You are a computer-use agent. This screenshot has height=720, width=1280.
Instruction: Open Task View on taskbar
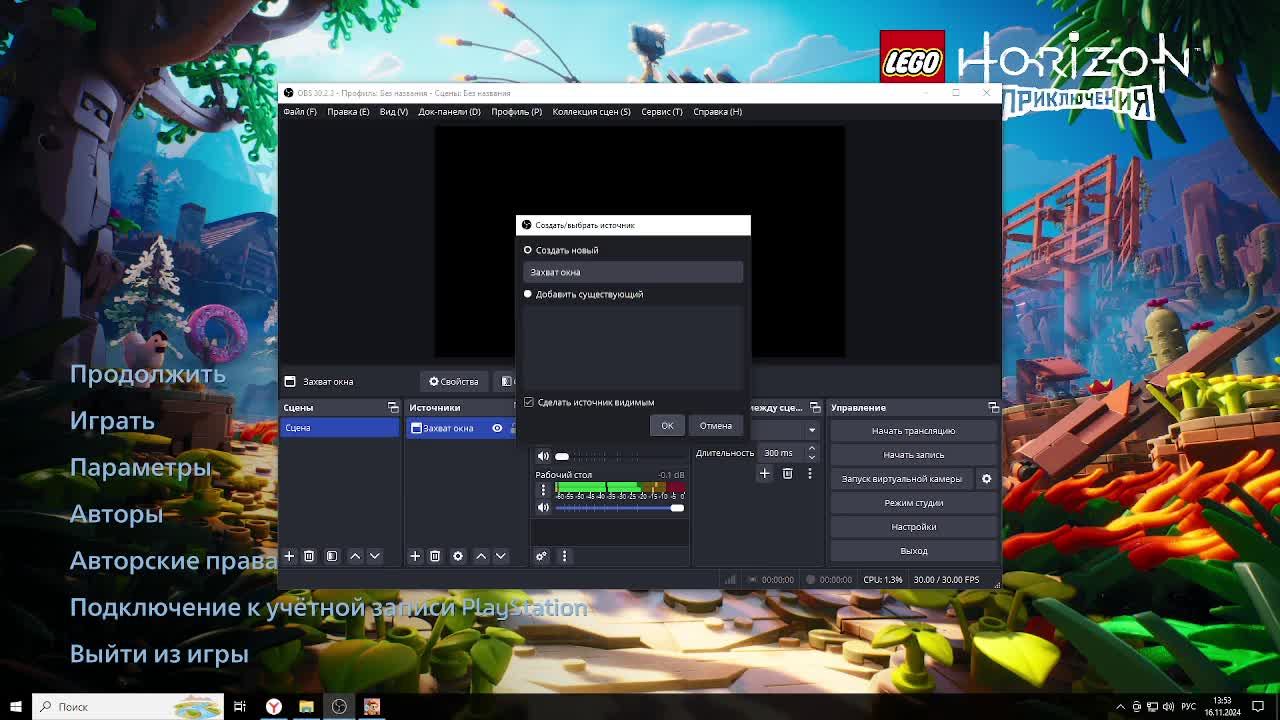[240, 706]
